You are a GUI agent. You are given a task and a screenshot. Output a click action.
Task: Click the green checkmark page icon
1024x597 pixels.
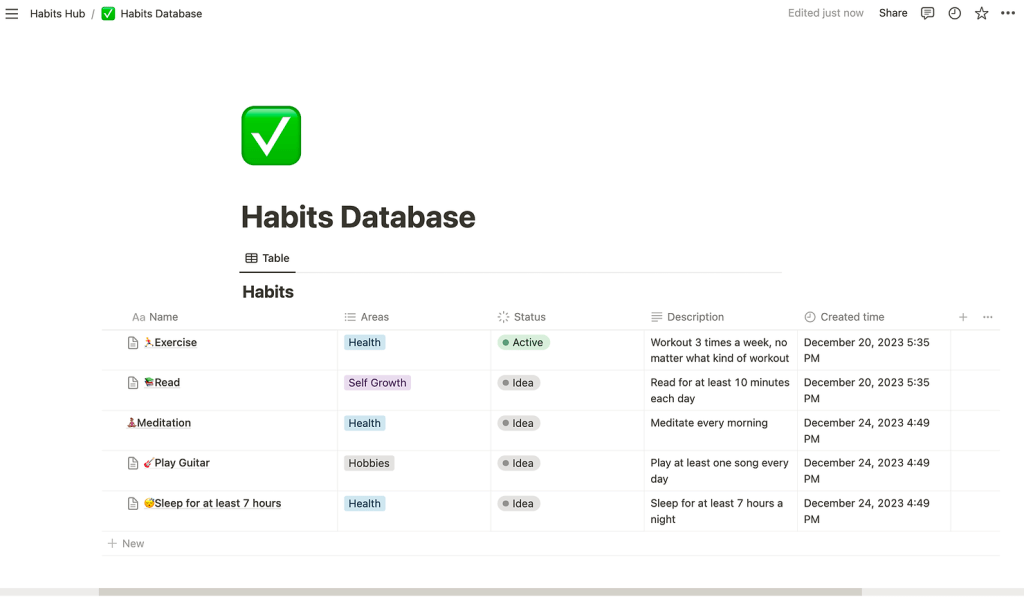pos(270,135)
